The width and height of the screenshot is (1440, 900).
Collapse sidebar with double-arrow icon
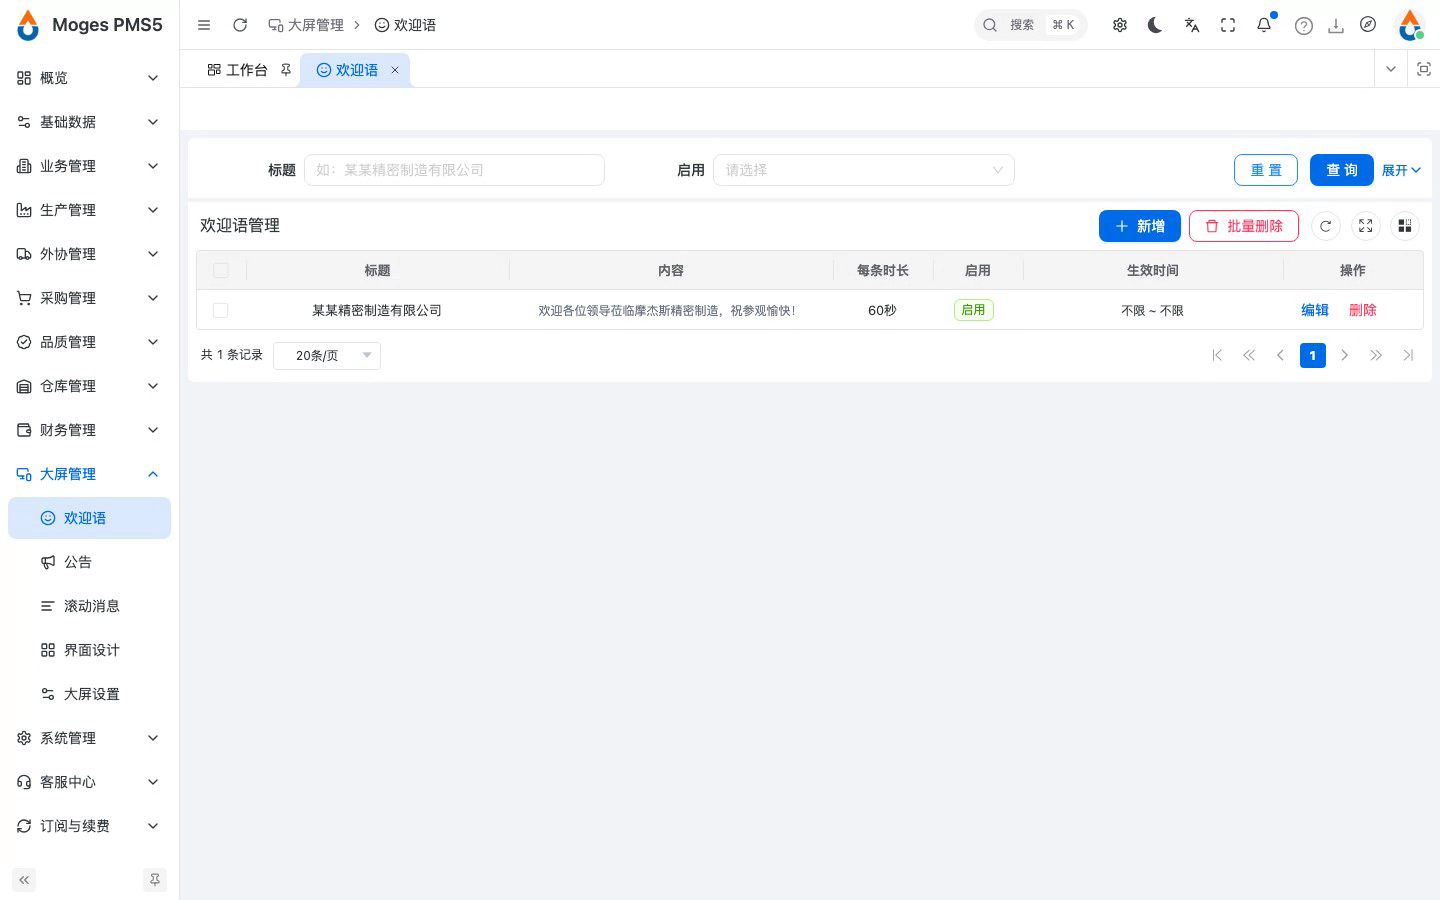pos(24,880)
